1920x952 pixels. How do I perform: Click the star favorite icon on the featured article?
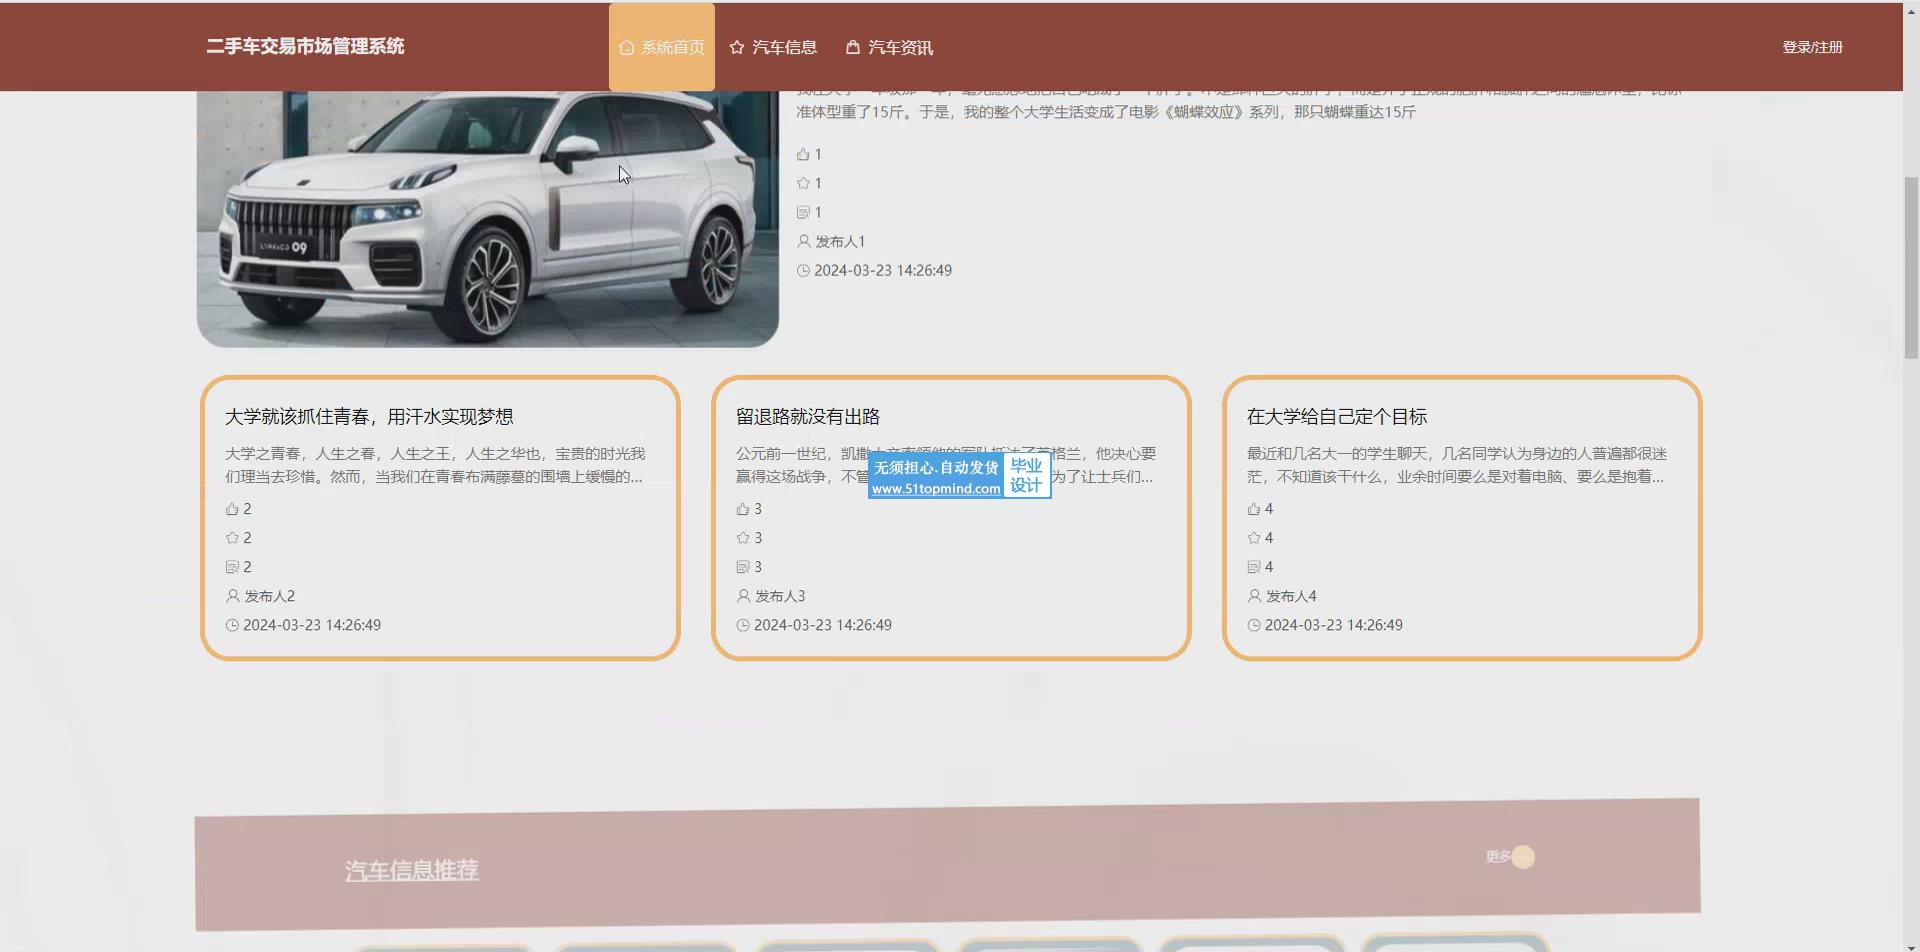pyautogui.click(x=803, y=183)
